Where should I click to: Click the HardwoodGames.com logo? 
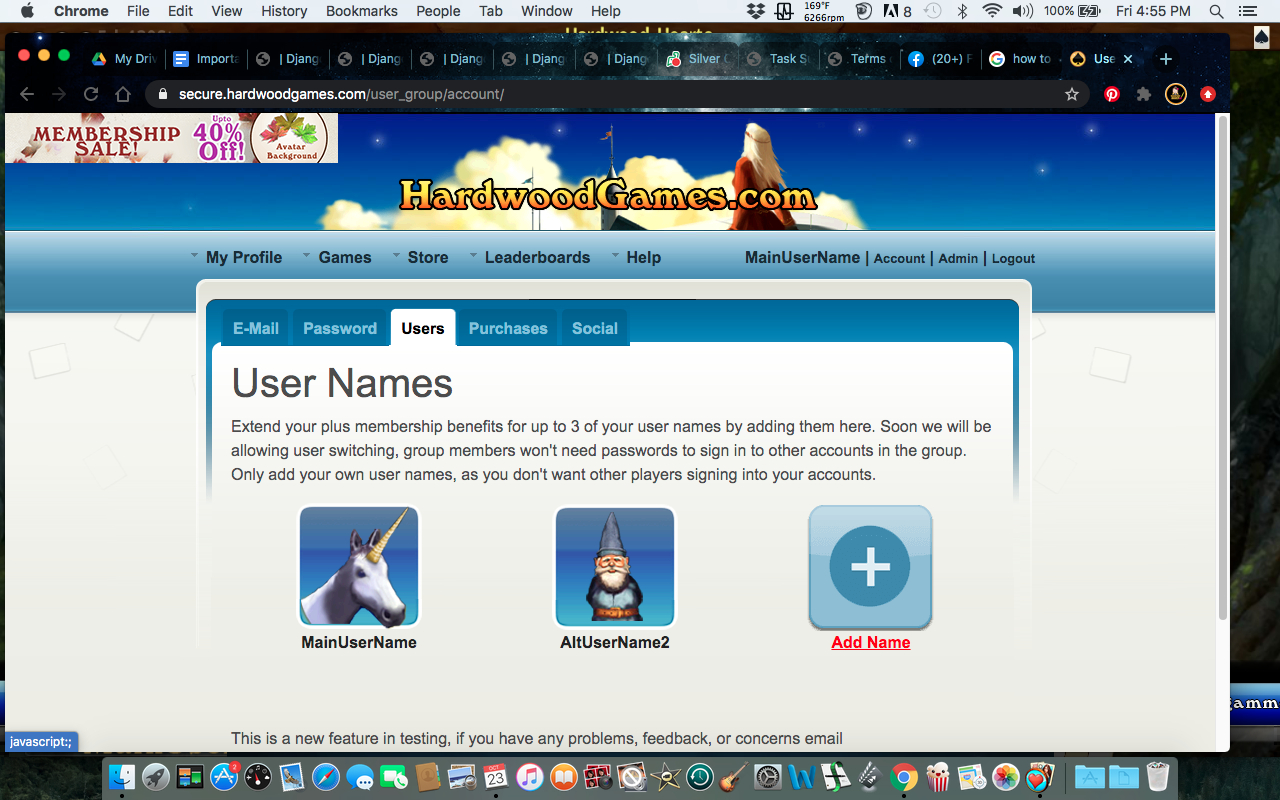tap(608, 194)
